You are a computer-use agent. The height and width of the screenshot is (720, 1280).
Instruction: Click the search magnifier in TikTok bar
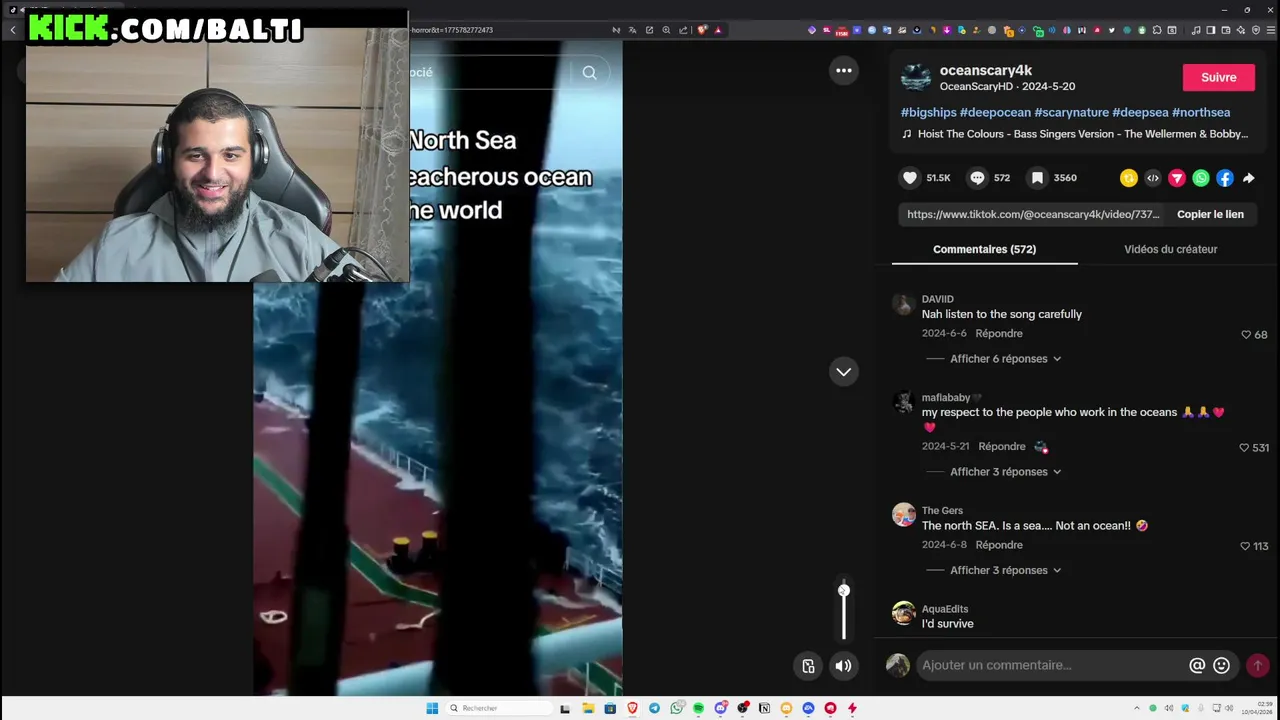tap(589, 72)
